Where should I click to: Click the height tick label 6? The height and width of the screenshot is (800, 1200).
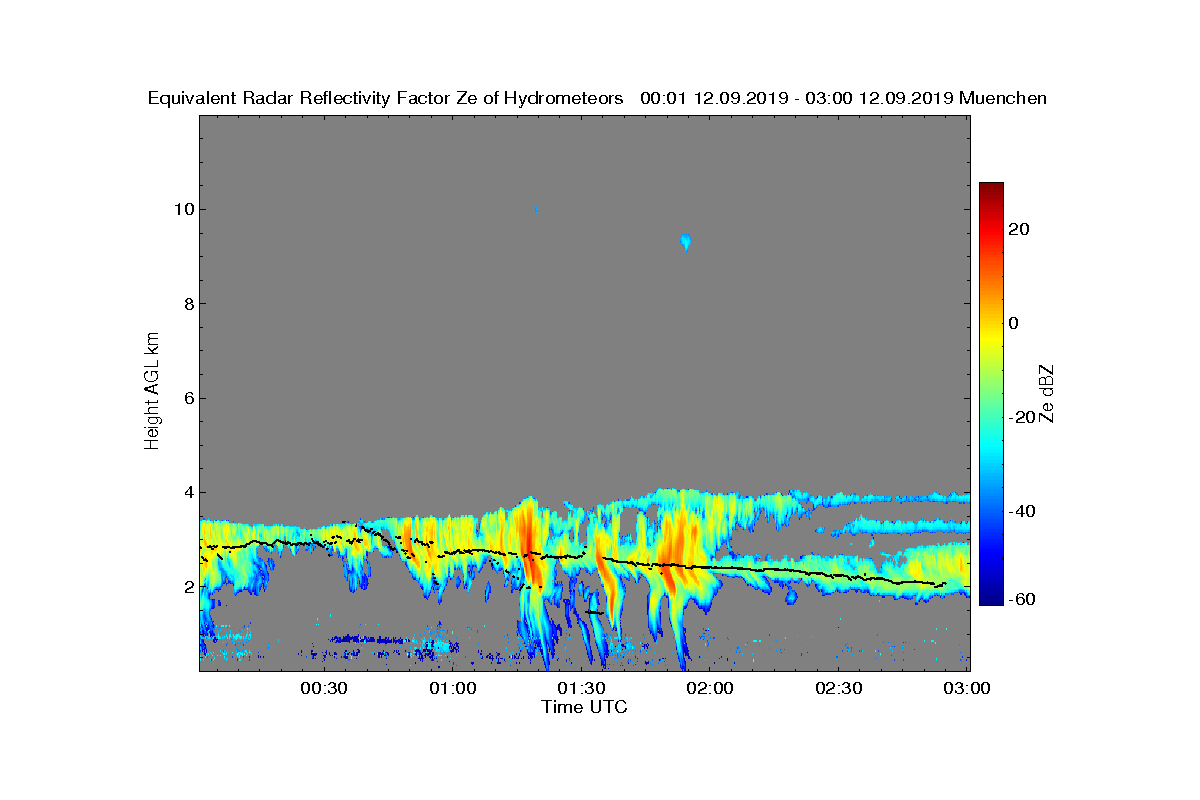(x=187, y=398)
